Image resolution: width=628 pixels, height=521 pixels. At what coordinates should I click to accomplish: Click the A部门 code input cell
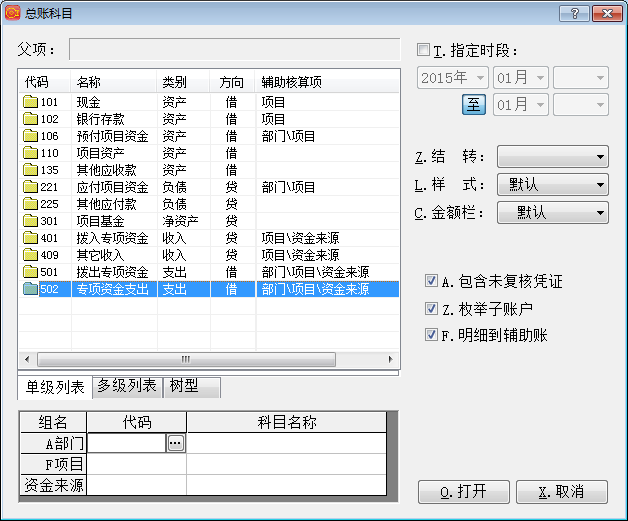[x=127, y=443]
